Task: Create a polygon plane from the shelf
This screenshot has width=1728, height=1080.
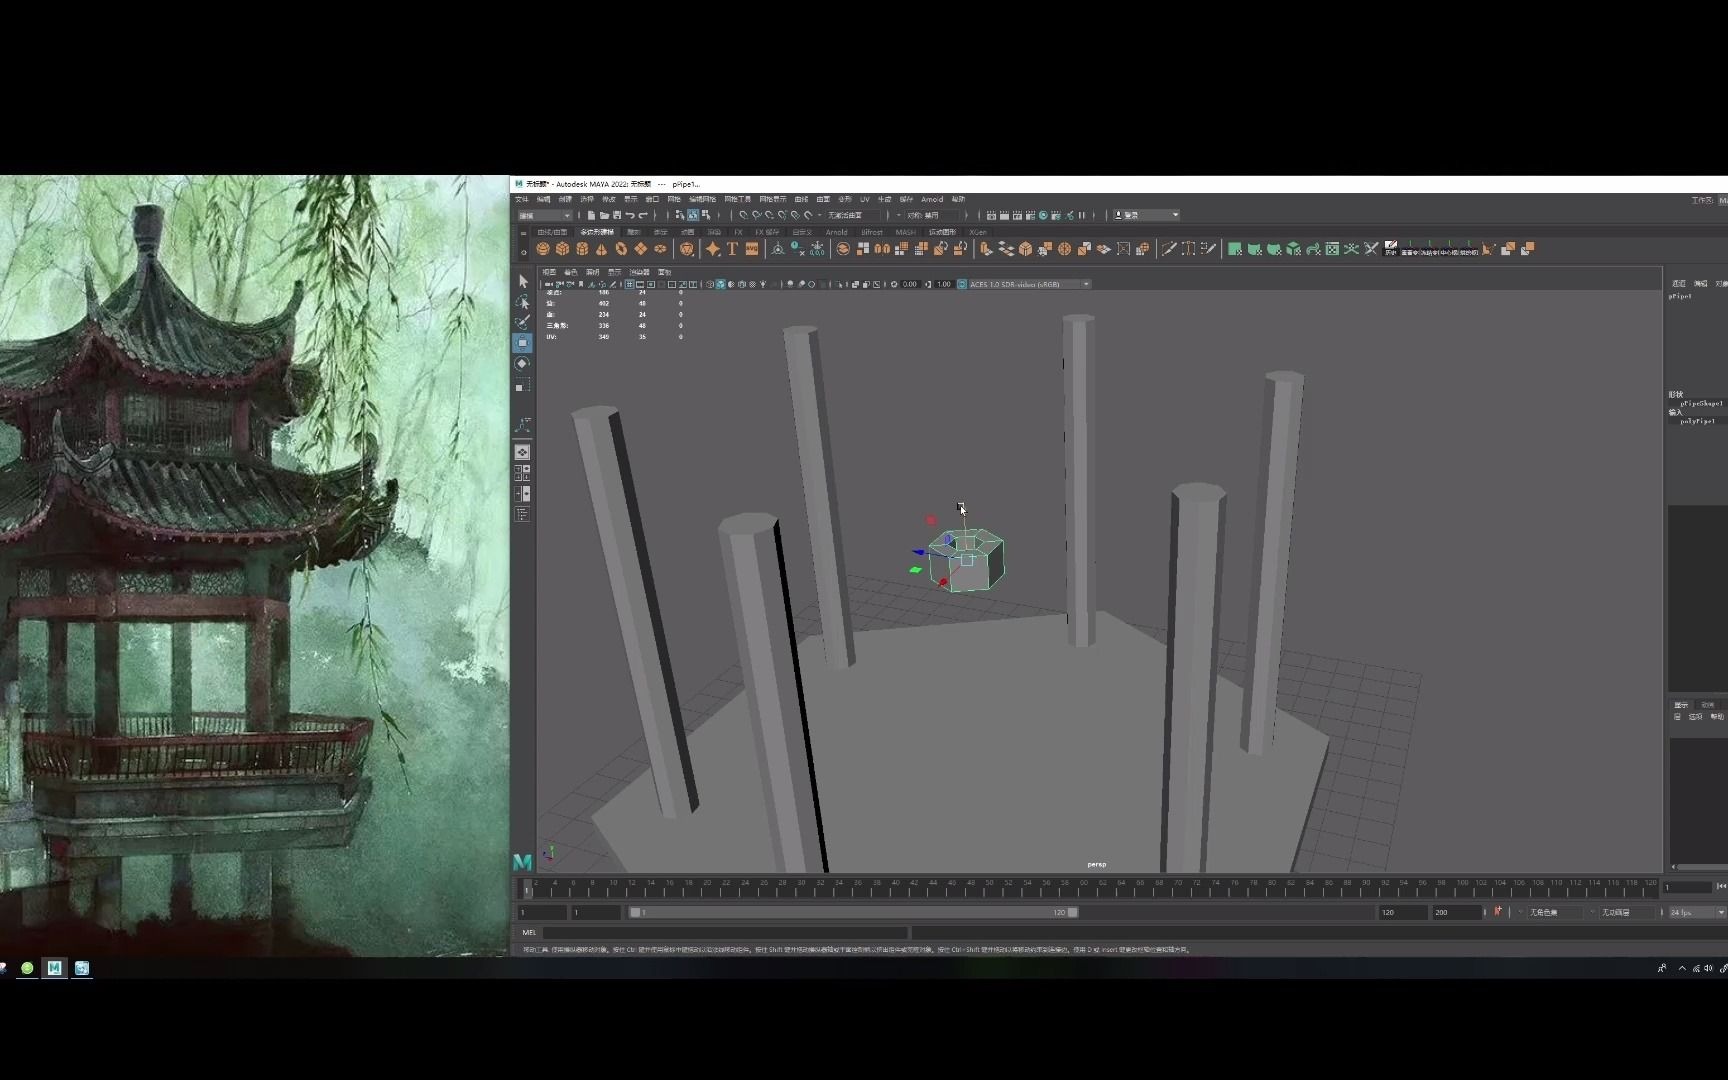Action: click(640, 248)
